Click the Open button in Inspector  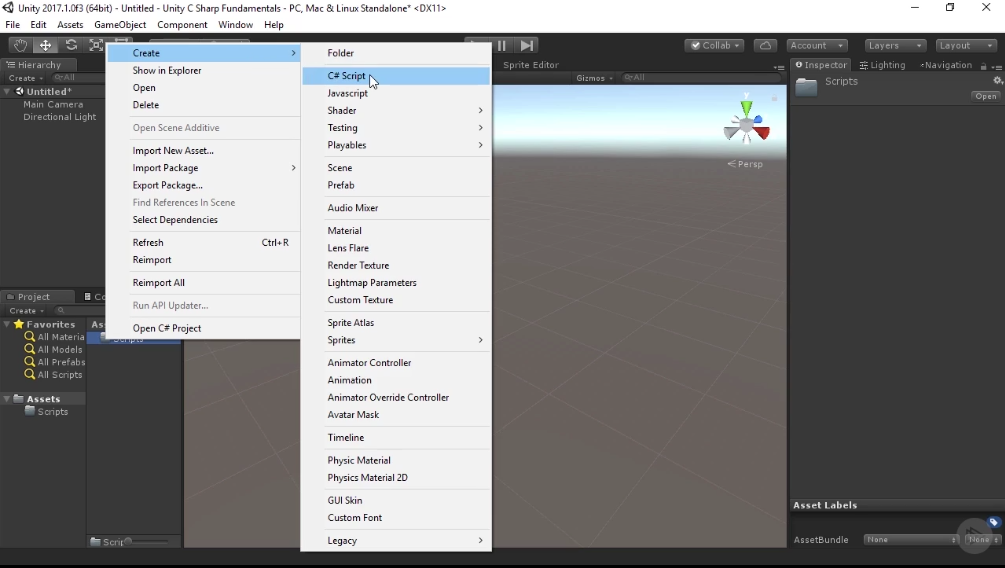click(x=986, y=96)
